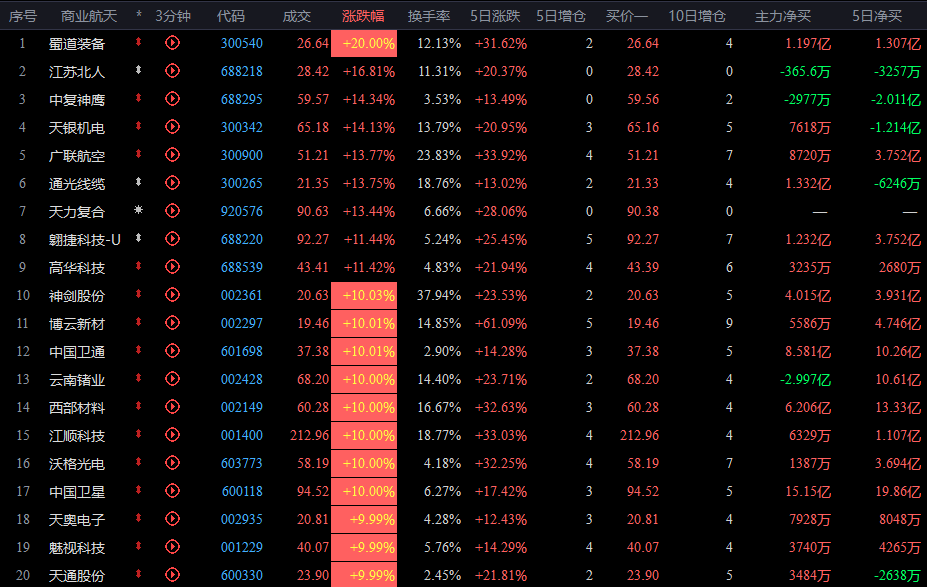Open the play icon for 天通股份
The image size is (927, 587).
click(x=172, y=576)
